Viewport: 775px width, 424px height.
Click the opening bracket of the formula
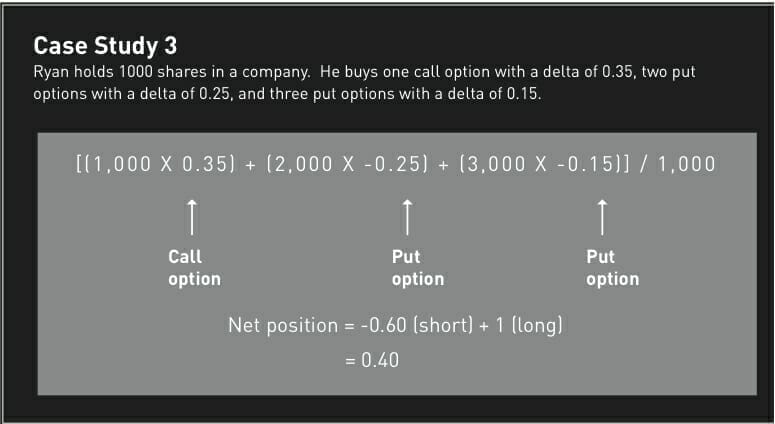pos(79,164)
